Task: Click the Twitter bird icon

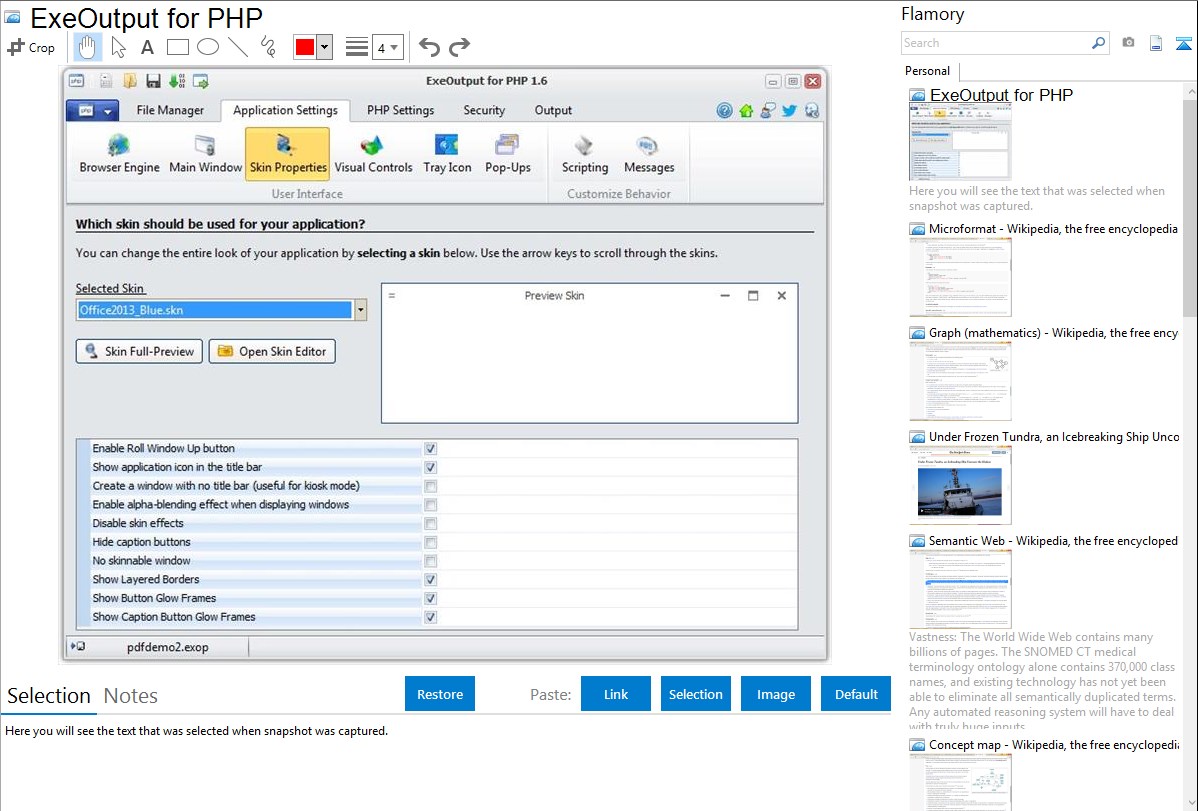Action: [789, 111]
